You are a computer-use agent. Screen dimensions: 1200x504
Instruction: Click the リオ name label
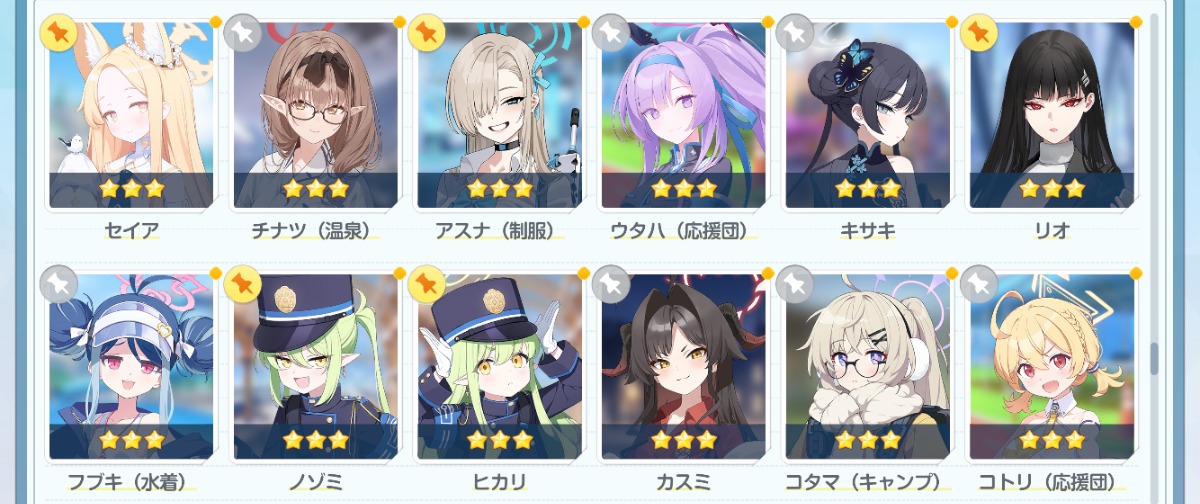point(1051,231)
